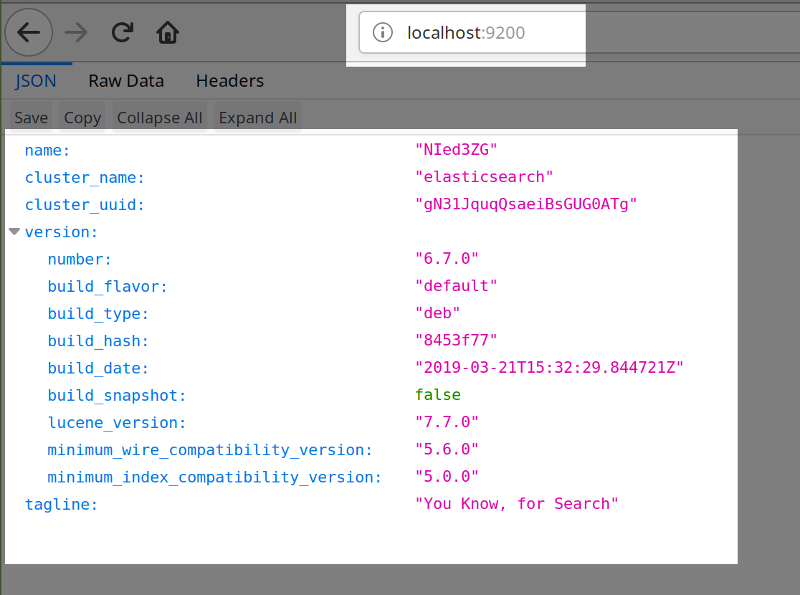Screen dimensions: 800x595
Task: Click the false value of build_snapshot
Action: pyautogui.click(x=438, y=394)
